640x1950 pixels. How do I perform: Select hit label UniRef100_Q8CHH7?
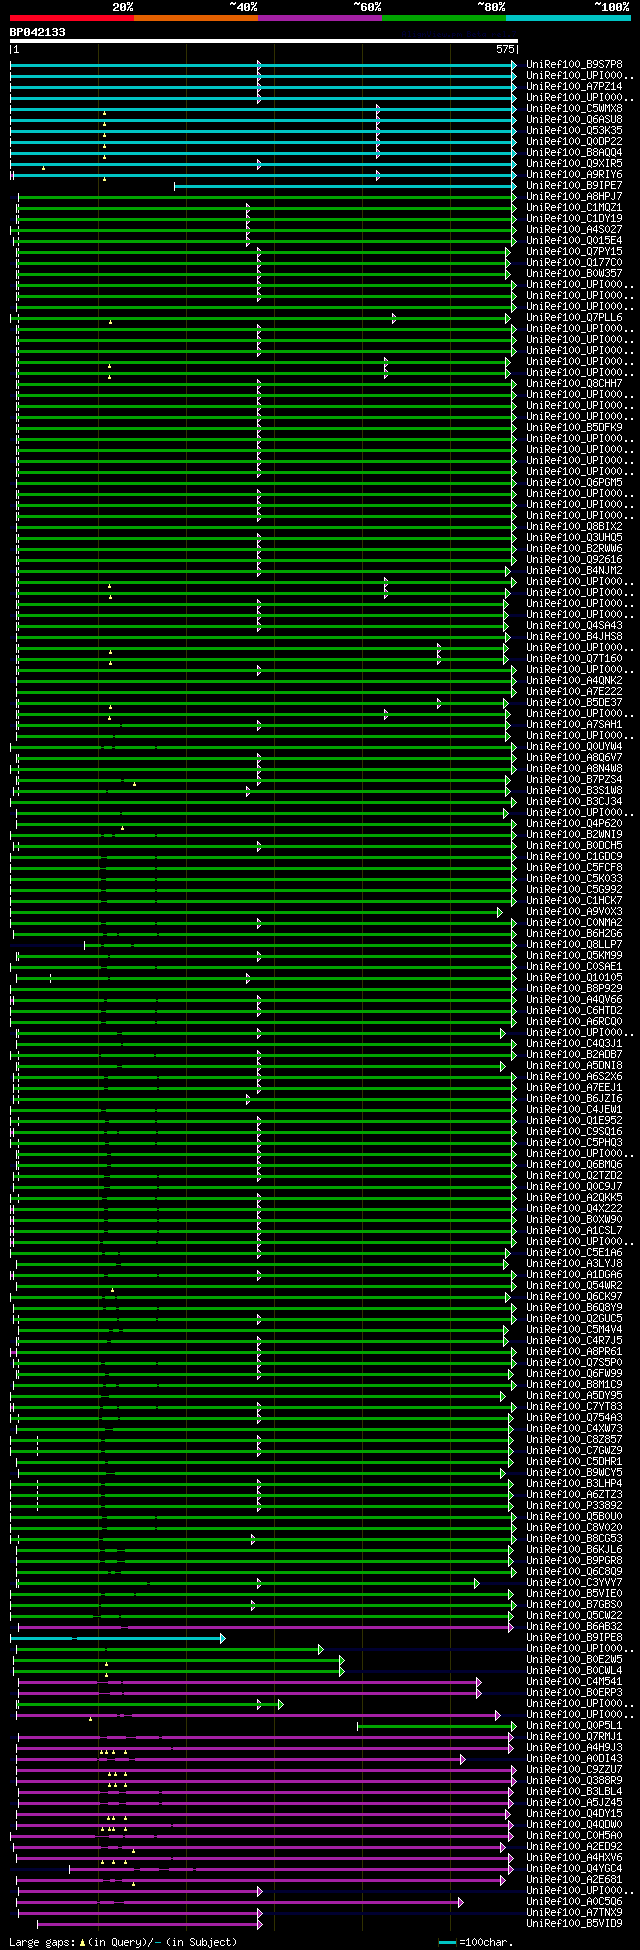click(x=574, y=384)
